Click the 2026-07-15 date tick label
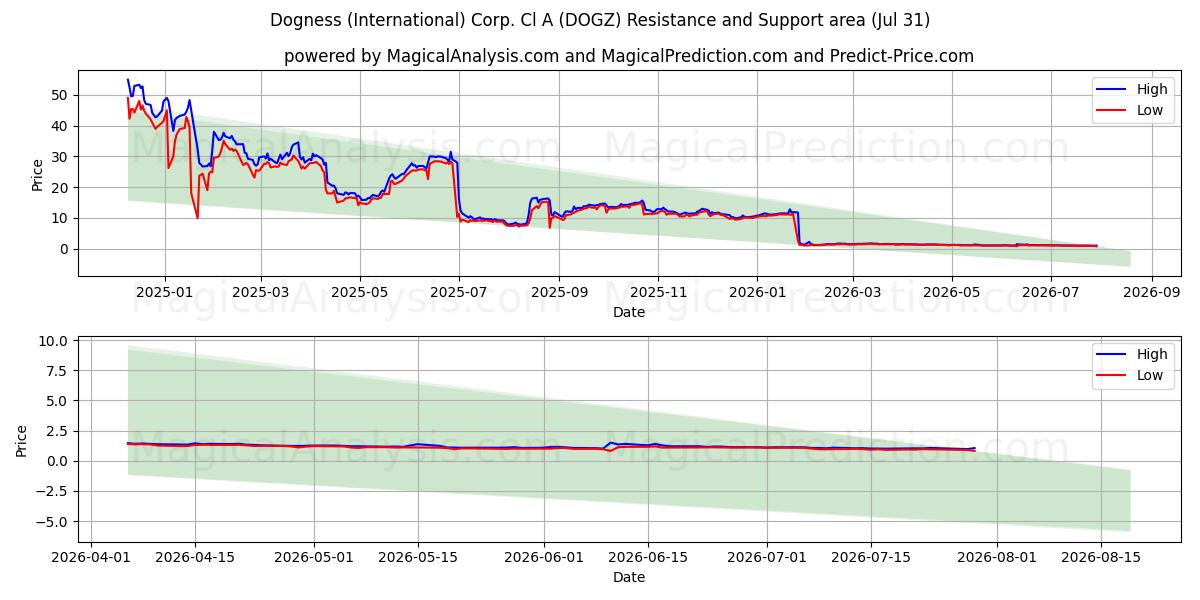1200x600 pixels. pos(872,557)
